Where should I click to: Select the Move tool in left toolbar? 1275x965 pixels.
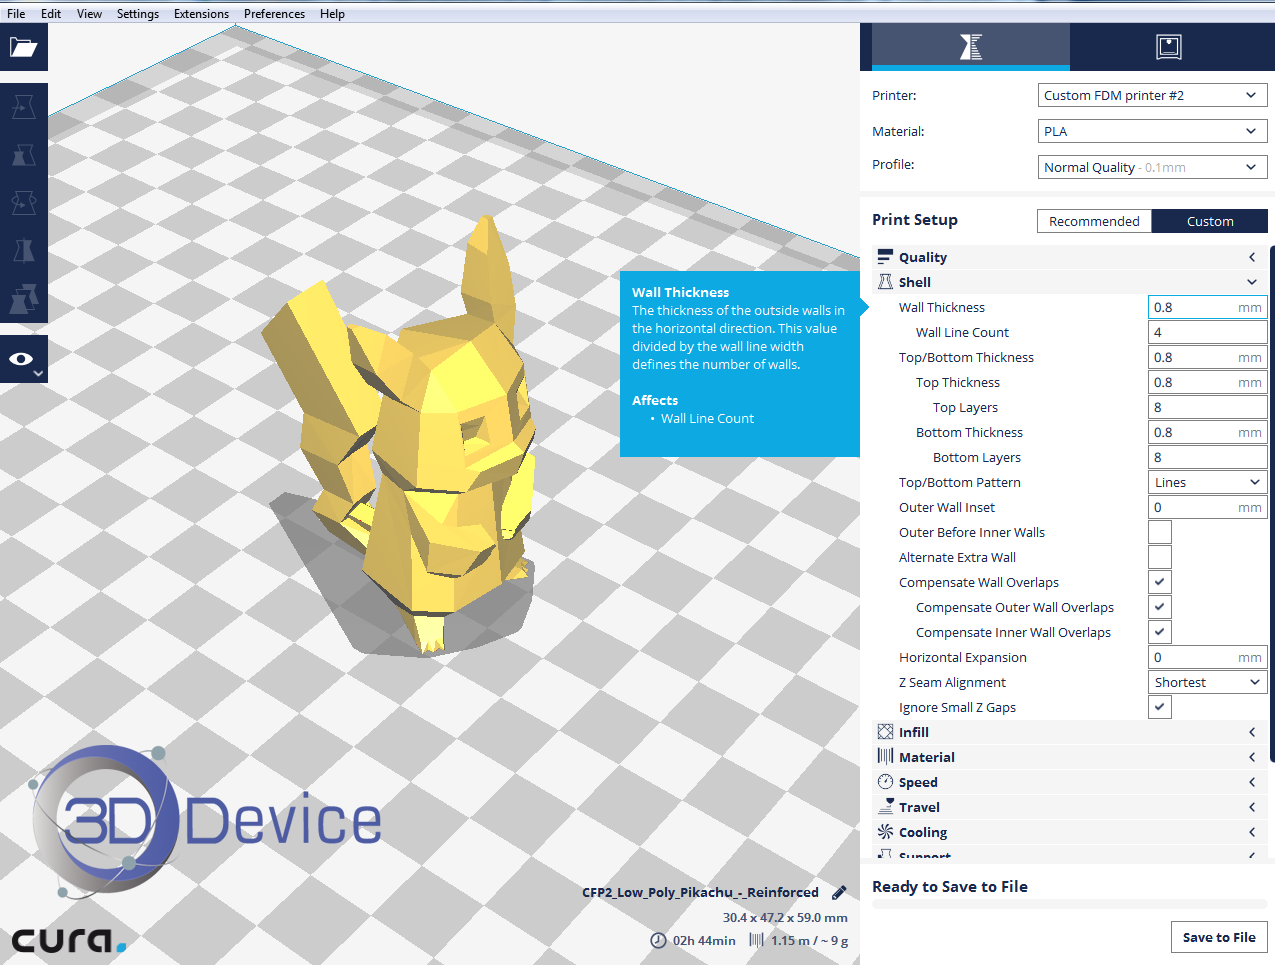click(x=23, y=107)
